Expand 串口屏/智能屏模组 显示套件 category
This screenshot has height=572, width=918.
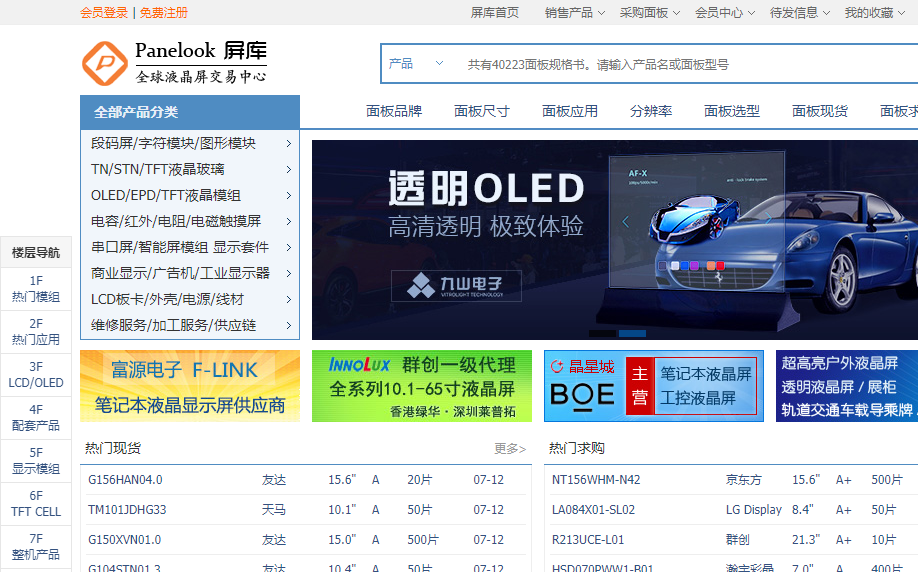click(190, 247)
